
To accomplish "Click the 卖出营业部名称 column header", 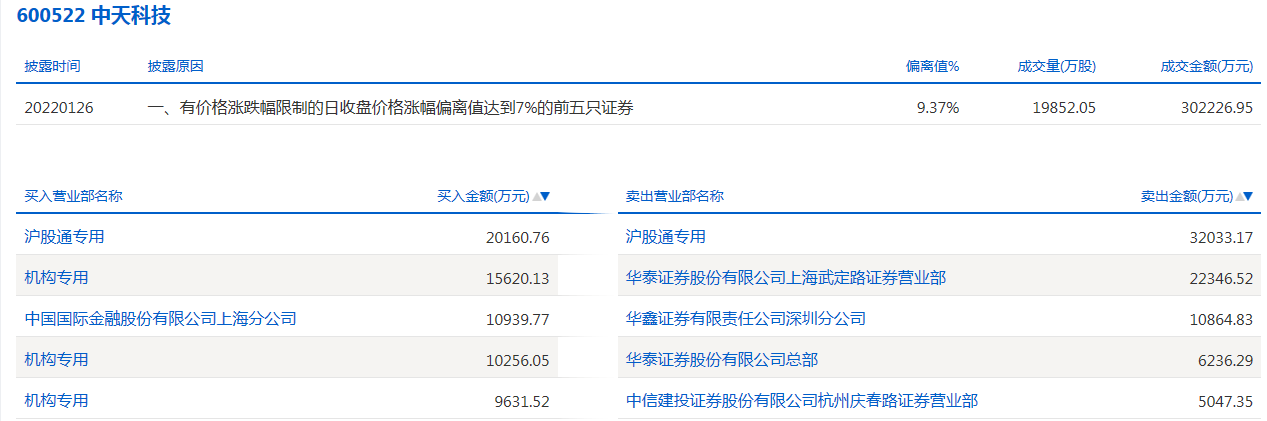I will coord(675,196).
